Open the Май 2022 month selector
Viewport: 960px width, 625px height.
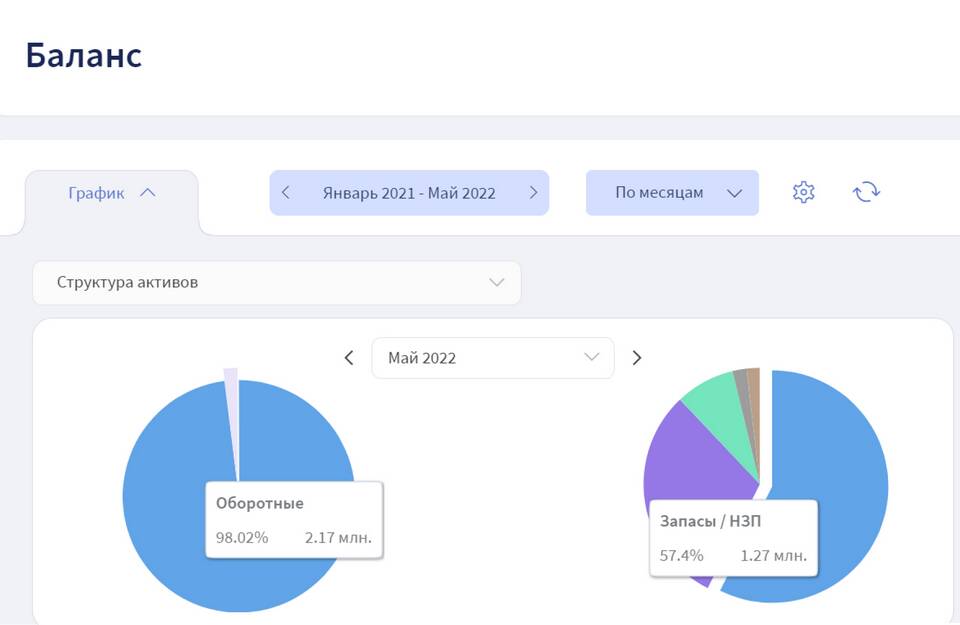pos(493,358)
